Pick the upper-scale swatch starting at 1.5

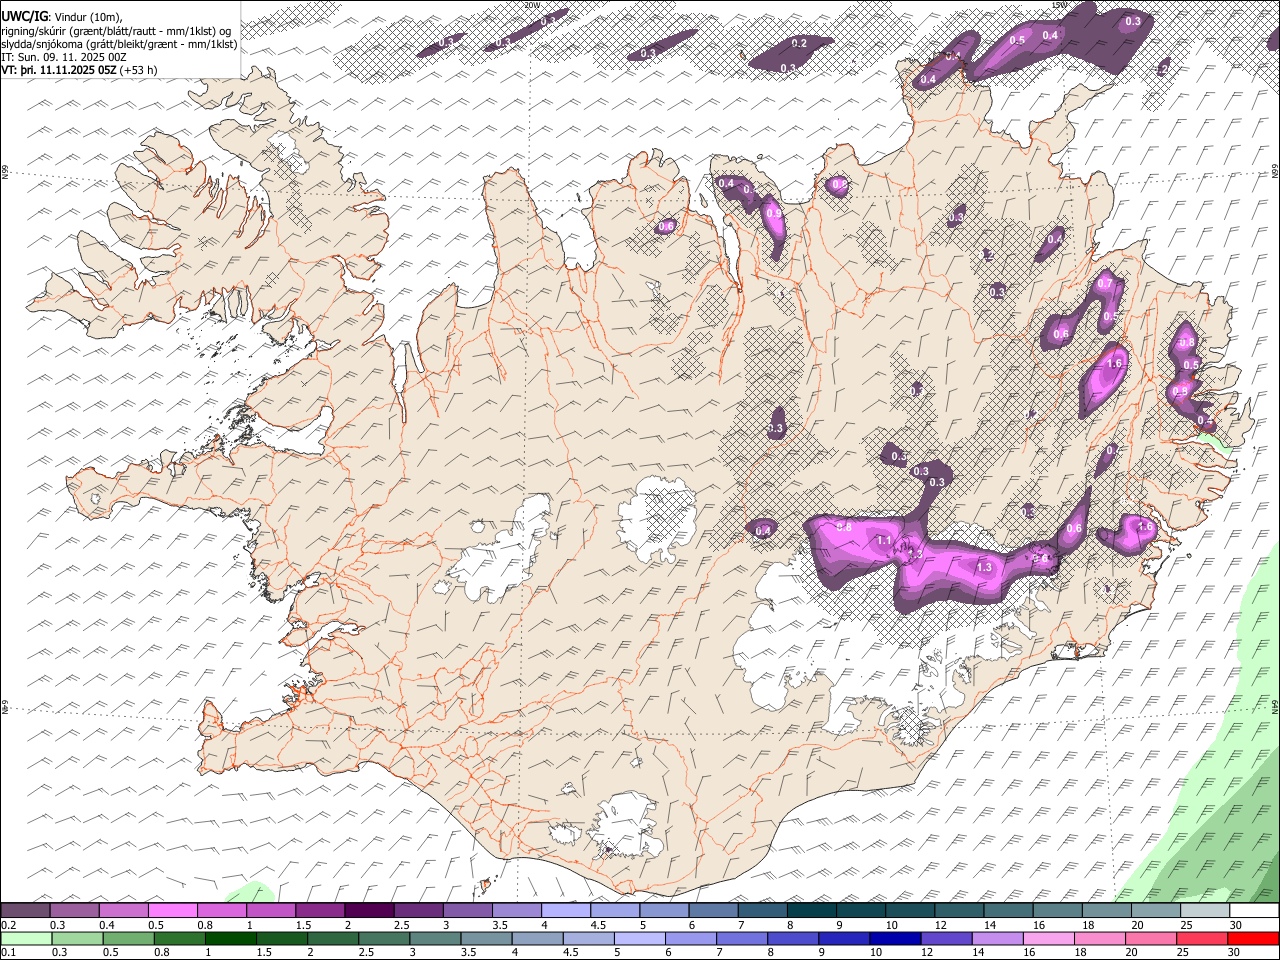coord(320,910)
